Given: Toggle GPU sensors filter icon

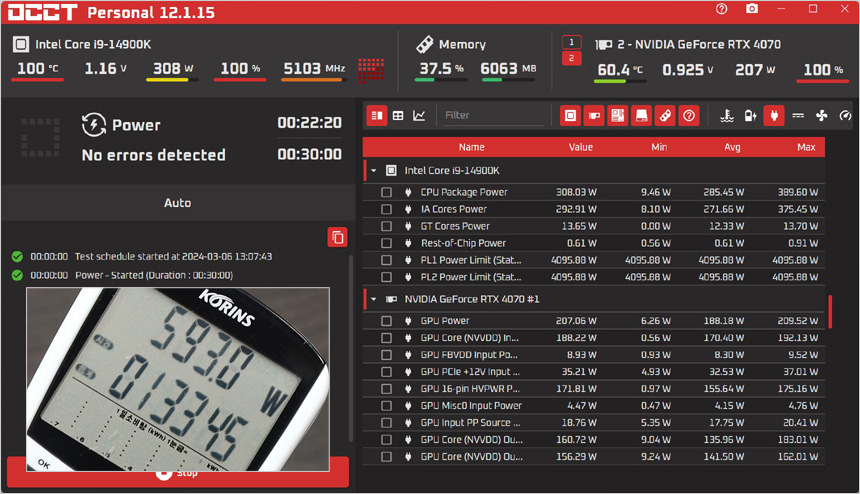Looking at the screenshot, I should 594,116.
